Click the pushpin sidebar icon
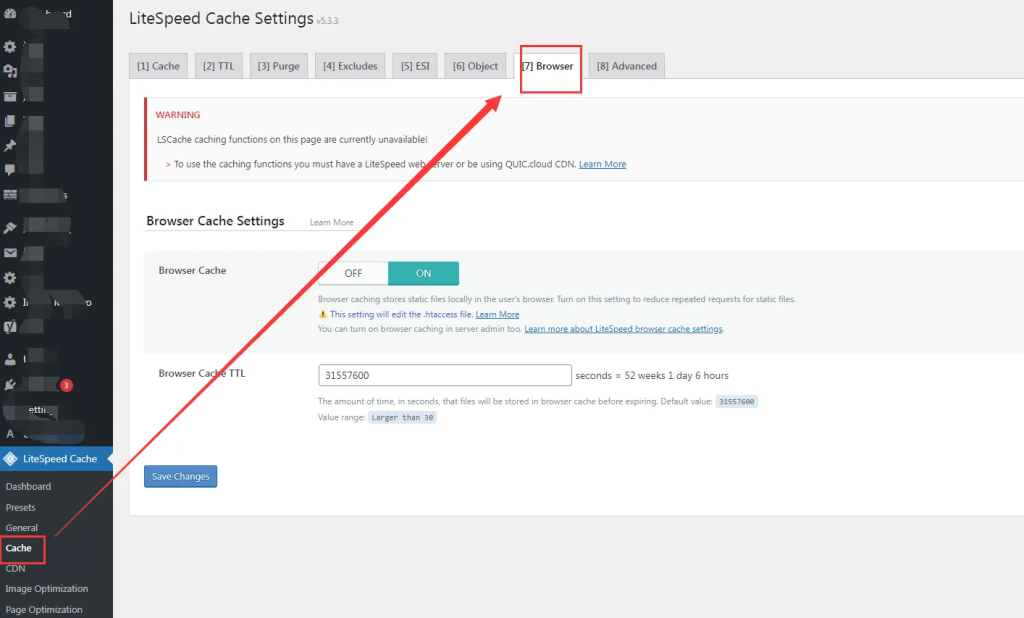Viewport: 1024px width, 618px height. click(10, 146)
